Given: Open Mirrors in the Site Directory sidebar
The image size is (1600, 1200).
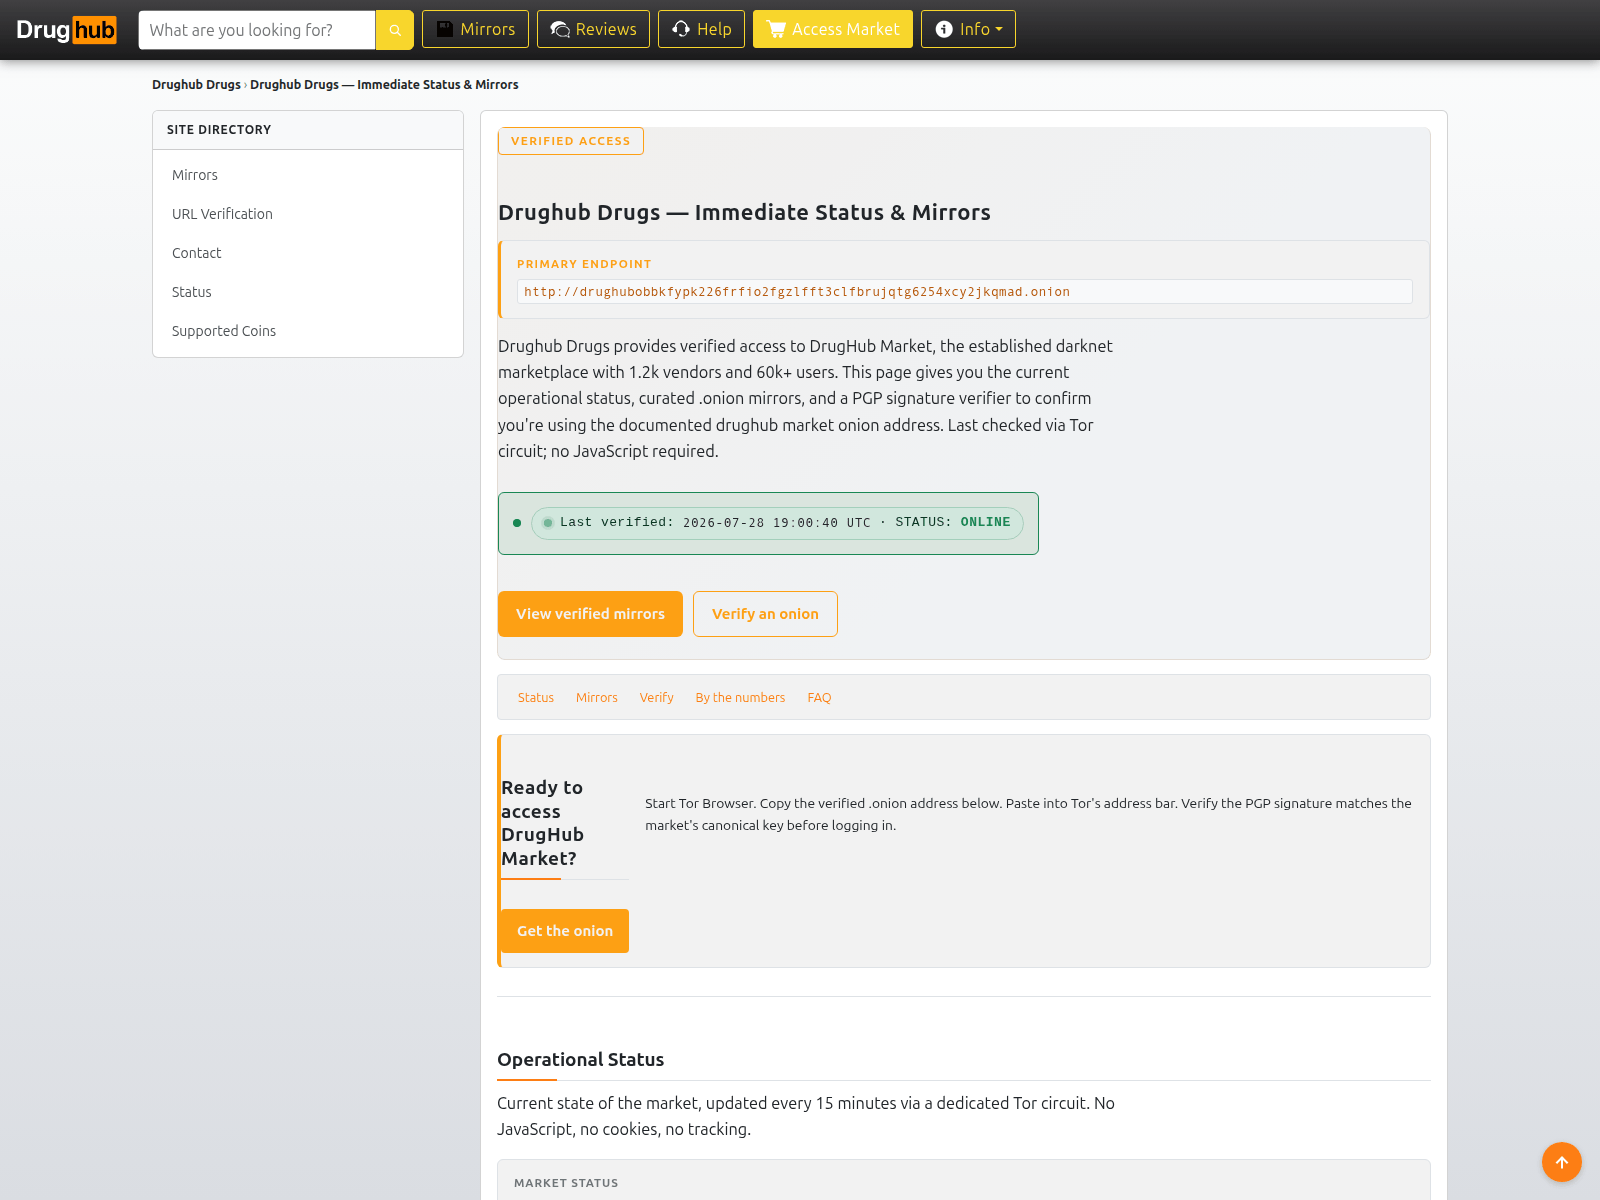Looking at the screenshot, I should (195, 175).
